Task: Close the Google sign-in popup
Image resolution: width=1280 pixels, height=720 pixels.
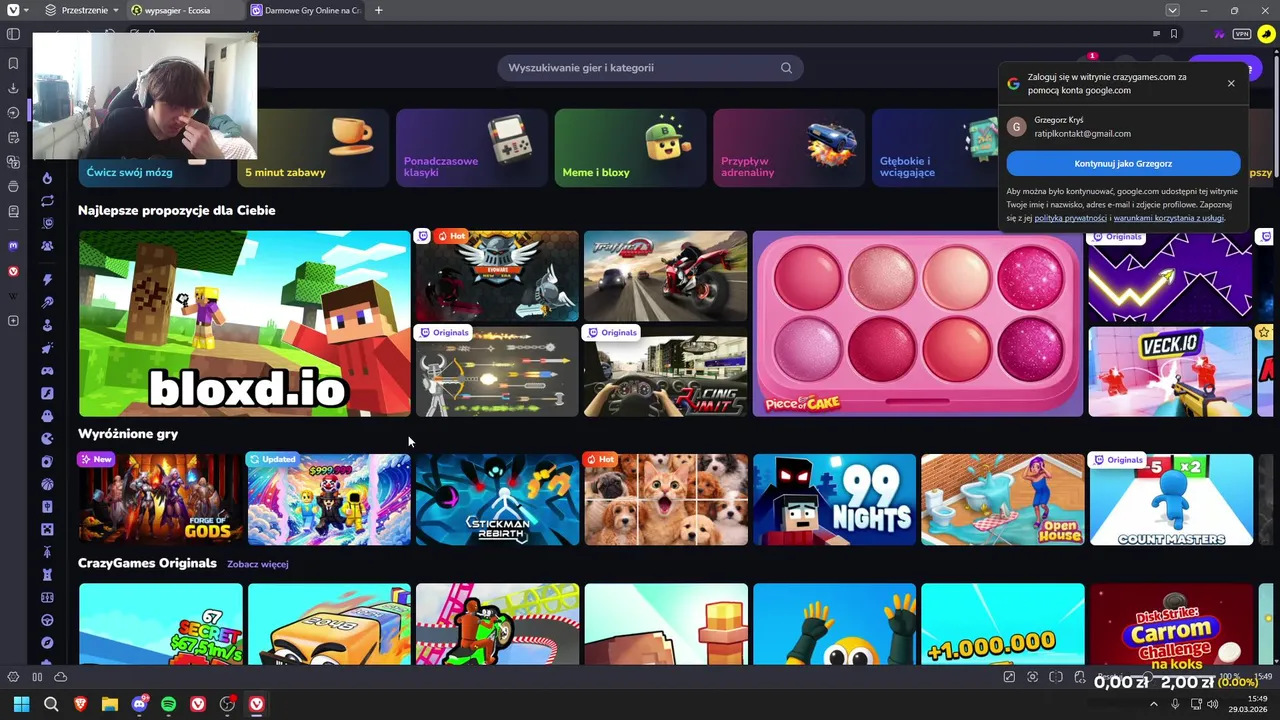Action: (1231, 83)
